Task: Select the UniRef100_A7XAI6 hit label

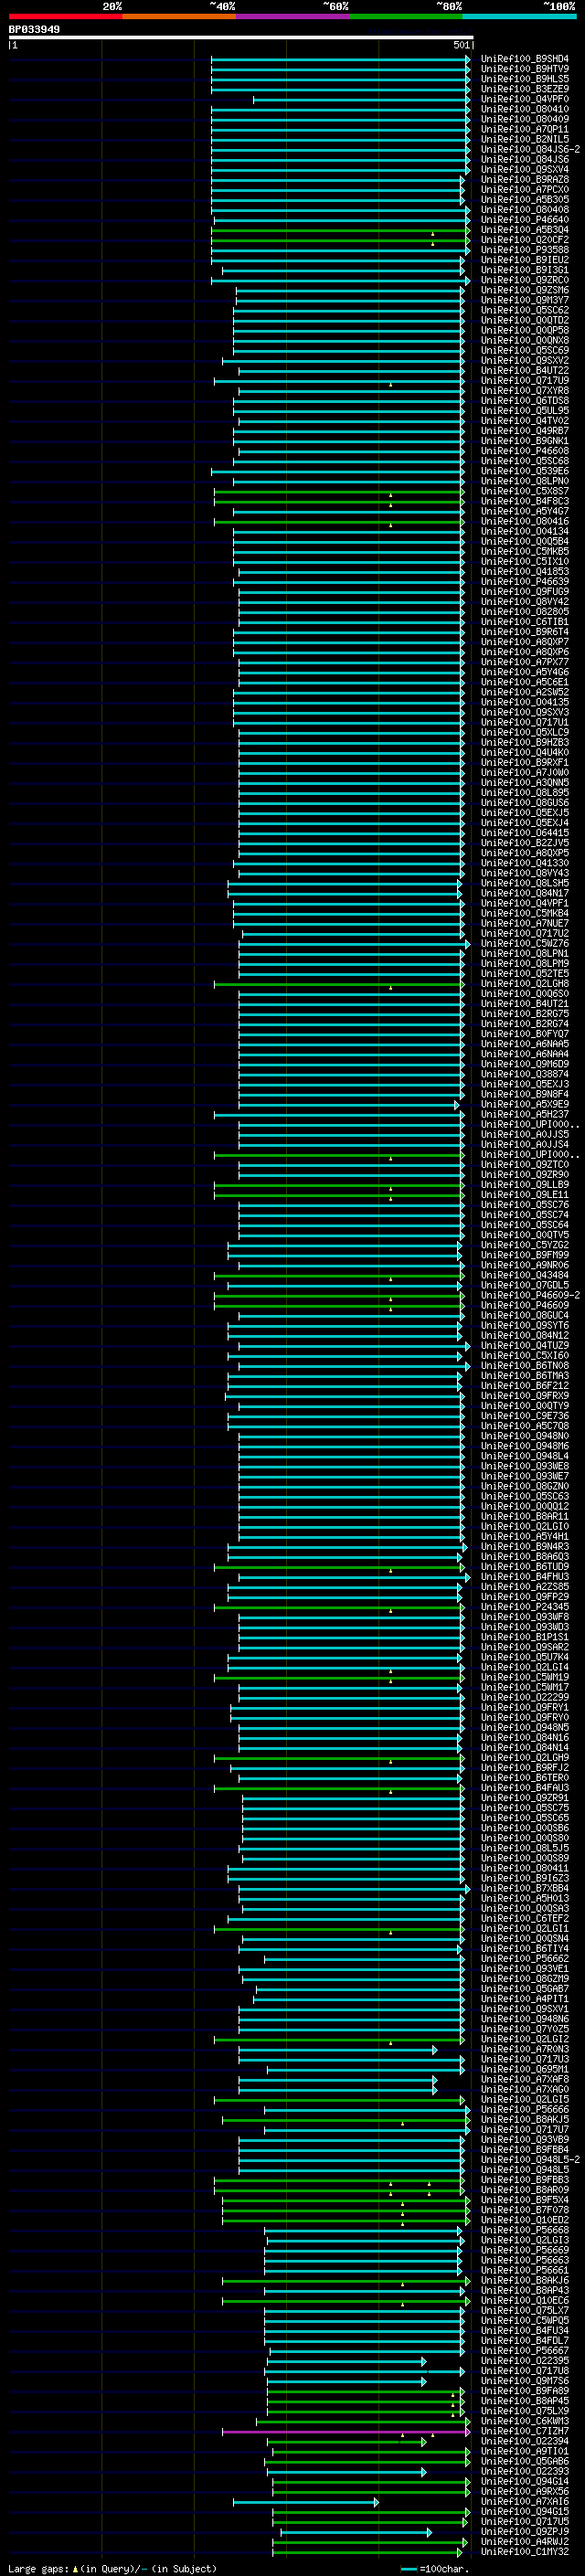Action: pyautogui.click(x=524, y=2502)
